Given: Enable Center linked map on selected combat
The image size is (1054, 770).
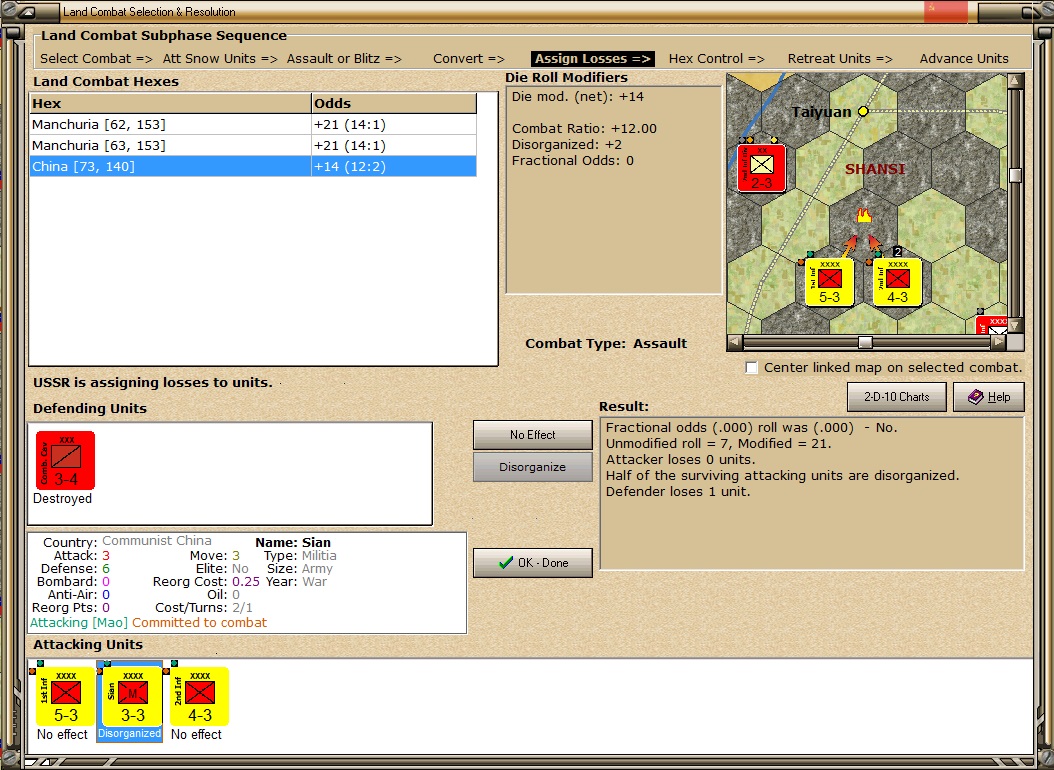Looking at the screenshot, I should 752,368.
